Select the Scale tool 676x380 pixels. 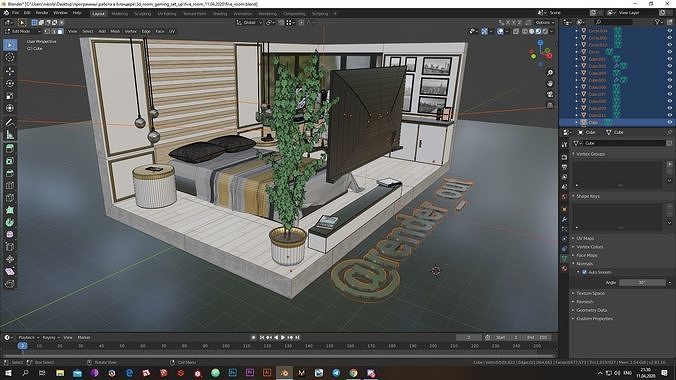(9, 96)
